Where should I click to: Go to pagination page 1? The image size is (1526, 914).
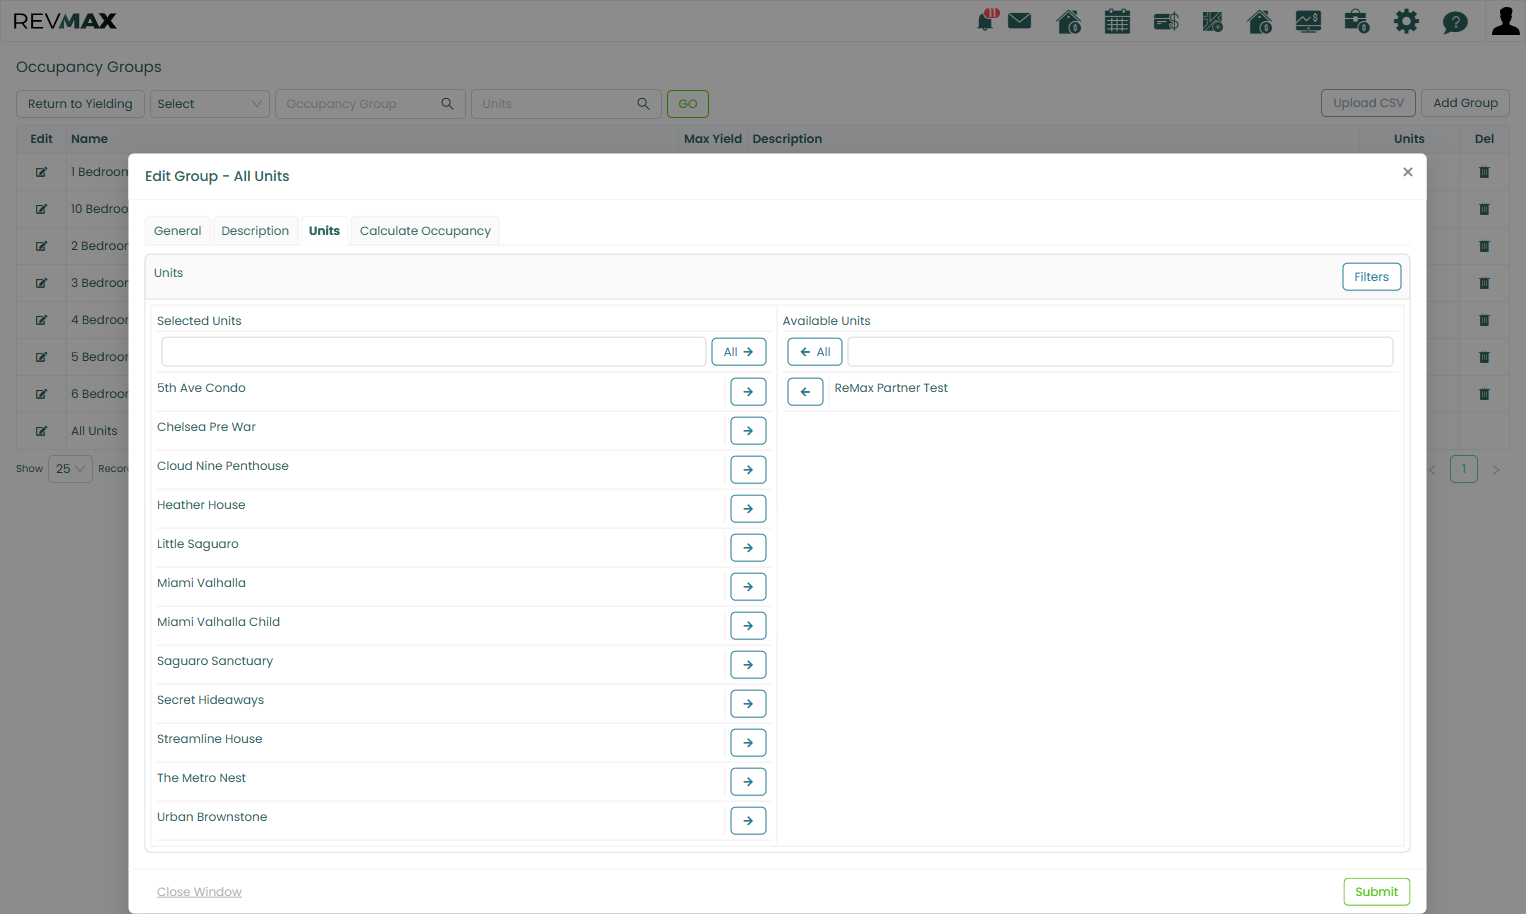click(1464, 469)
